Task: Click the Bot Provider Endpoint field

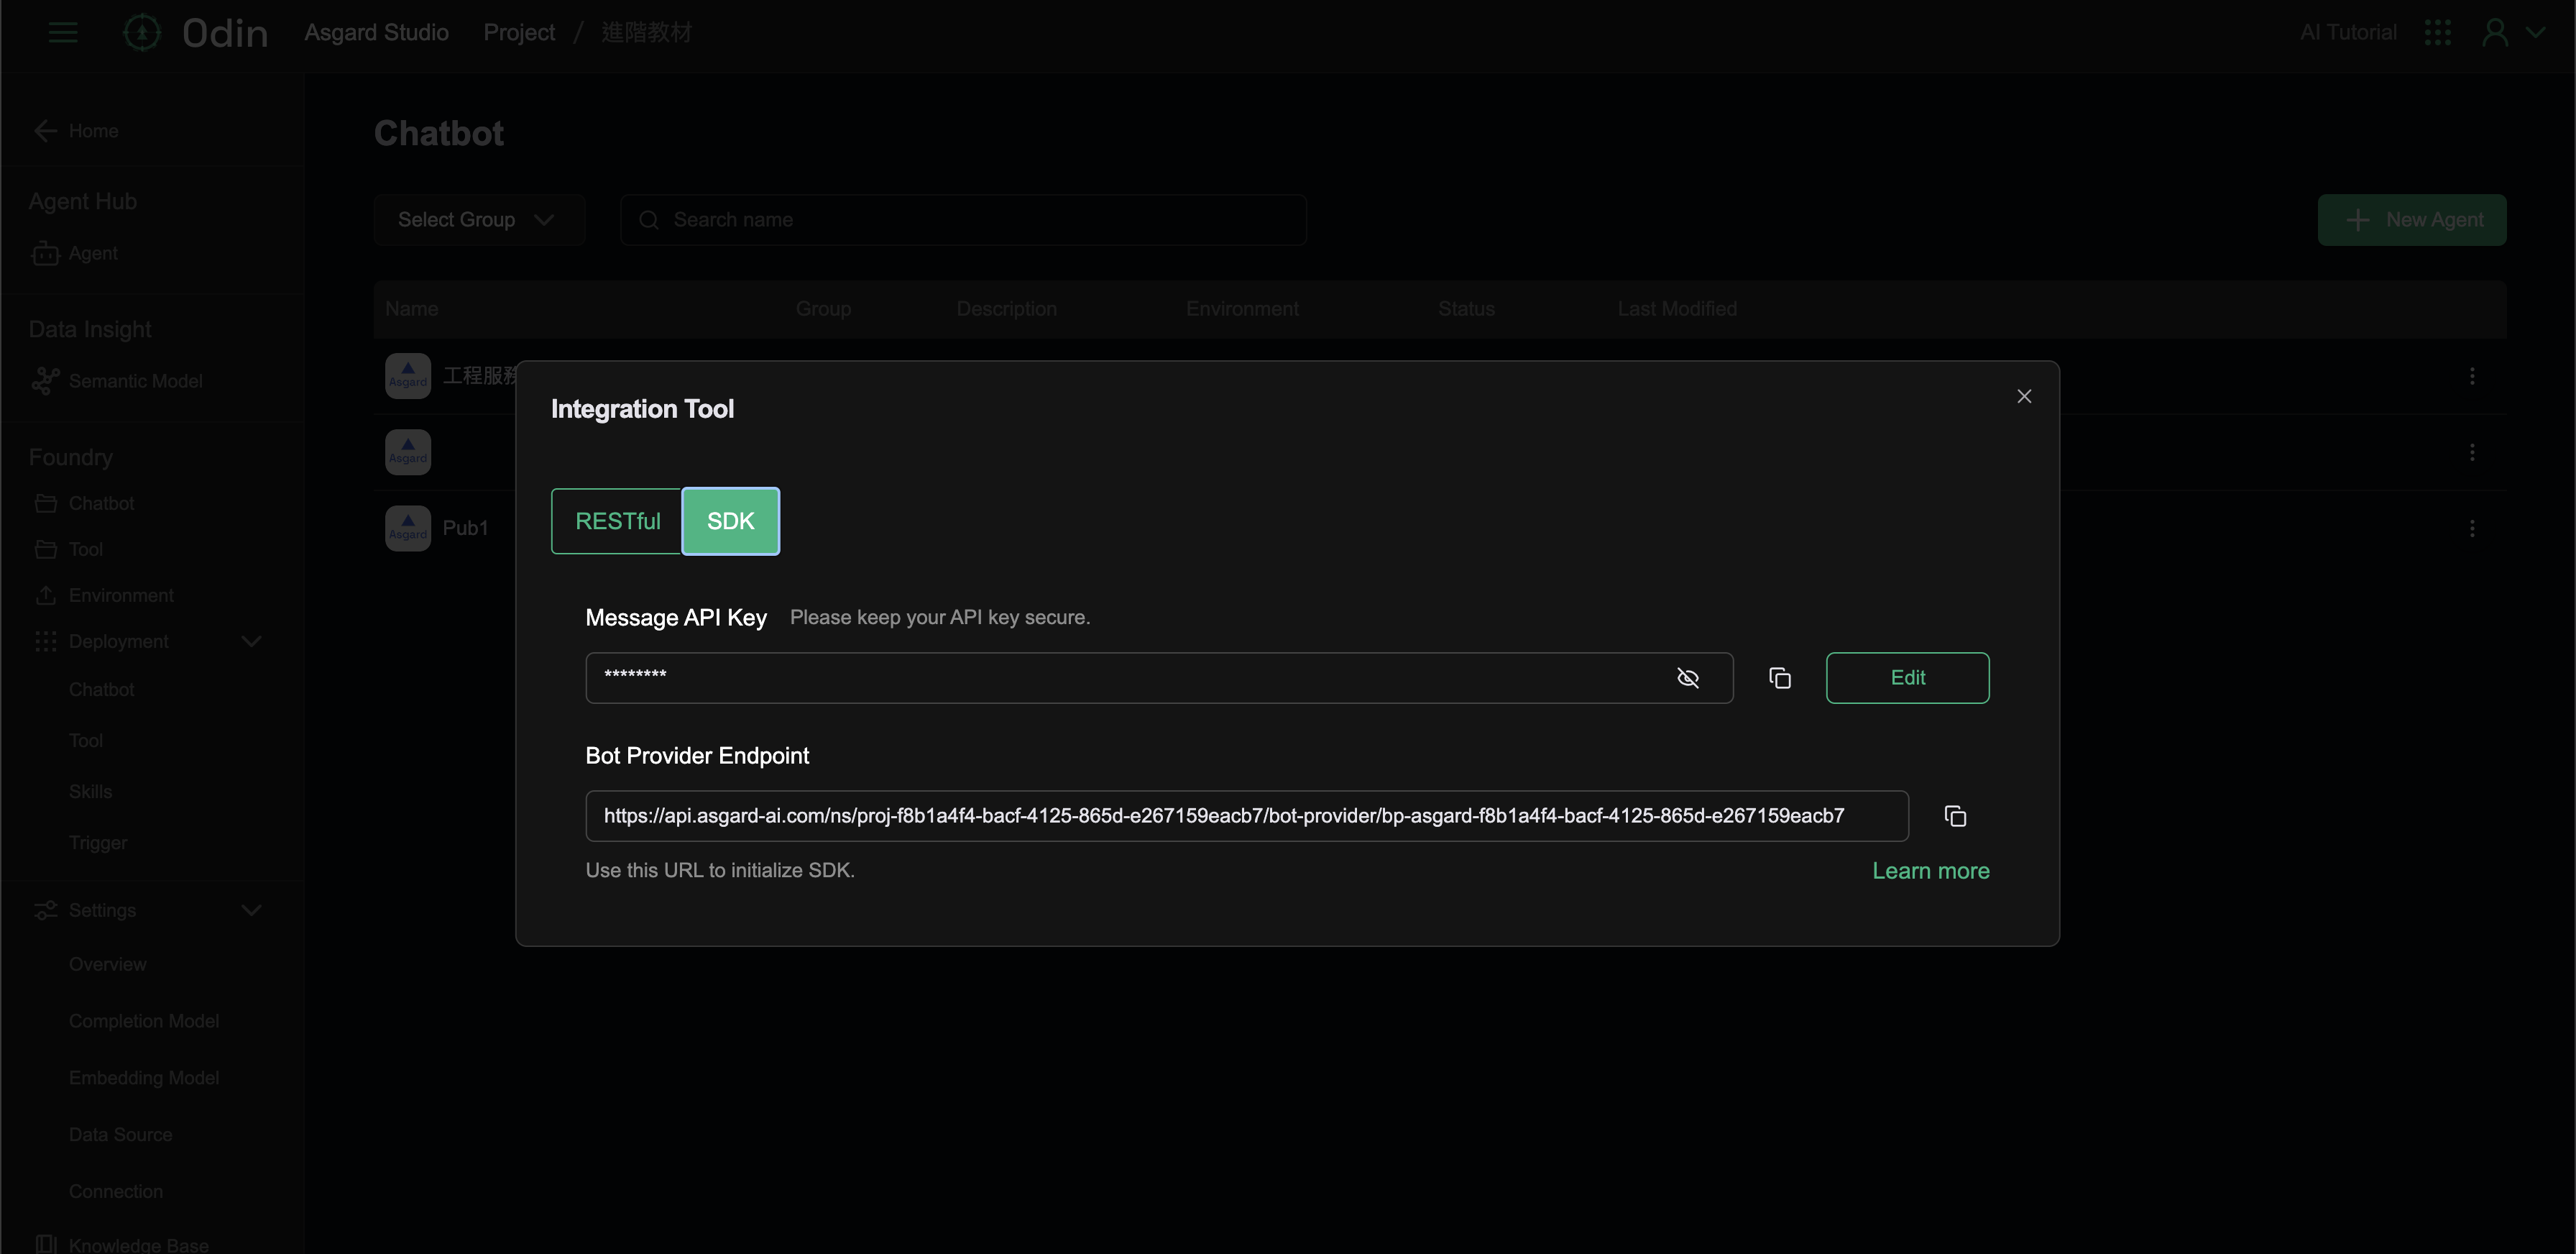Action: 1247,816
